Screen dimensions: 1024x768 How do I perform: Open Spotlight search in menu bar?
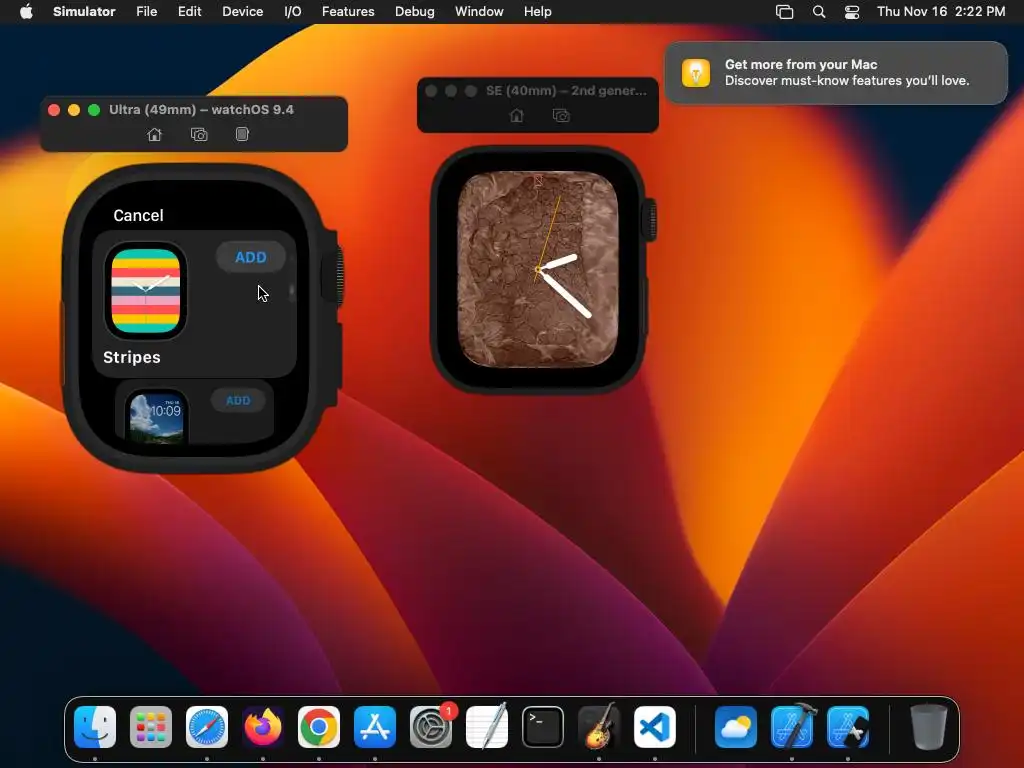point(819,12)
